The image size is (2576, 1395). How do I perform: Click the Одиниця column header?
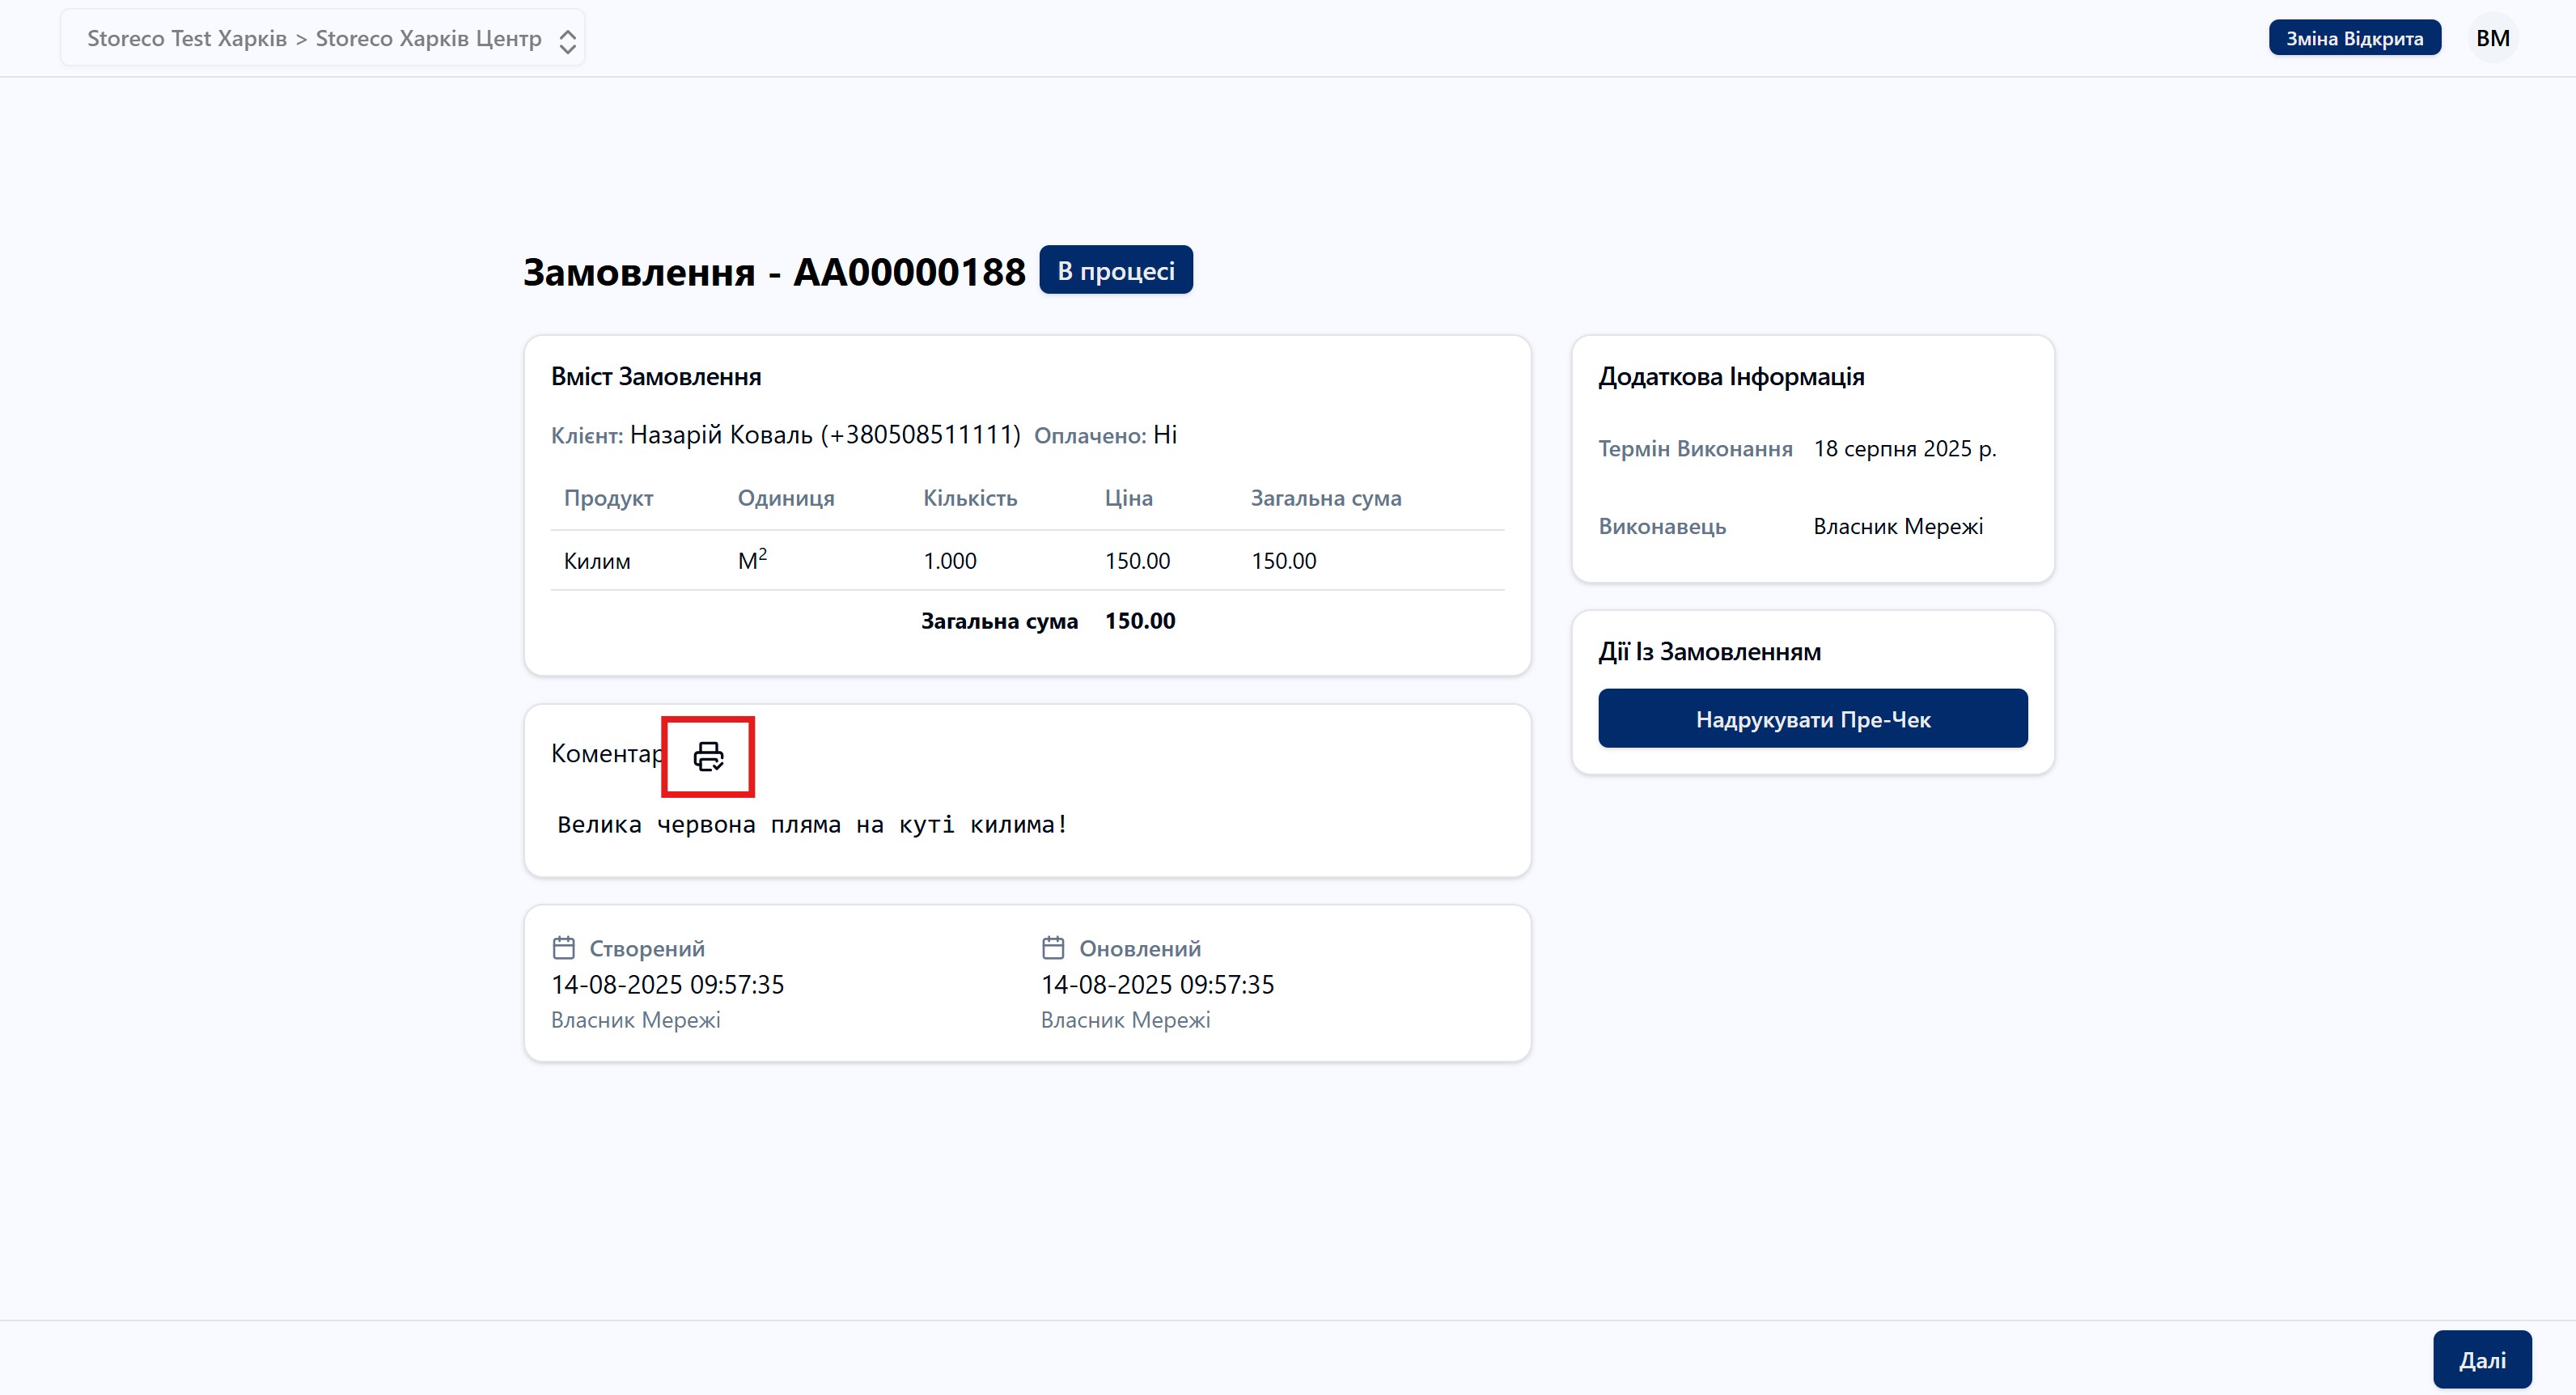tap(785, 498)
